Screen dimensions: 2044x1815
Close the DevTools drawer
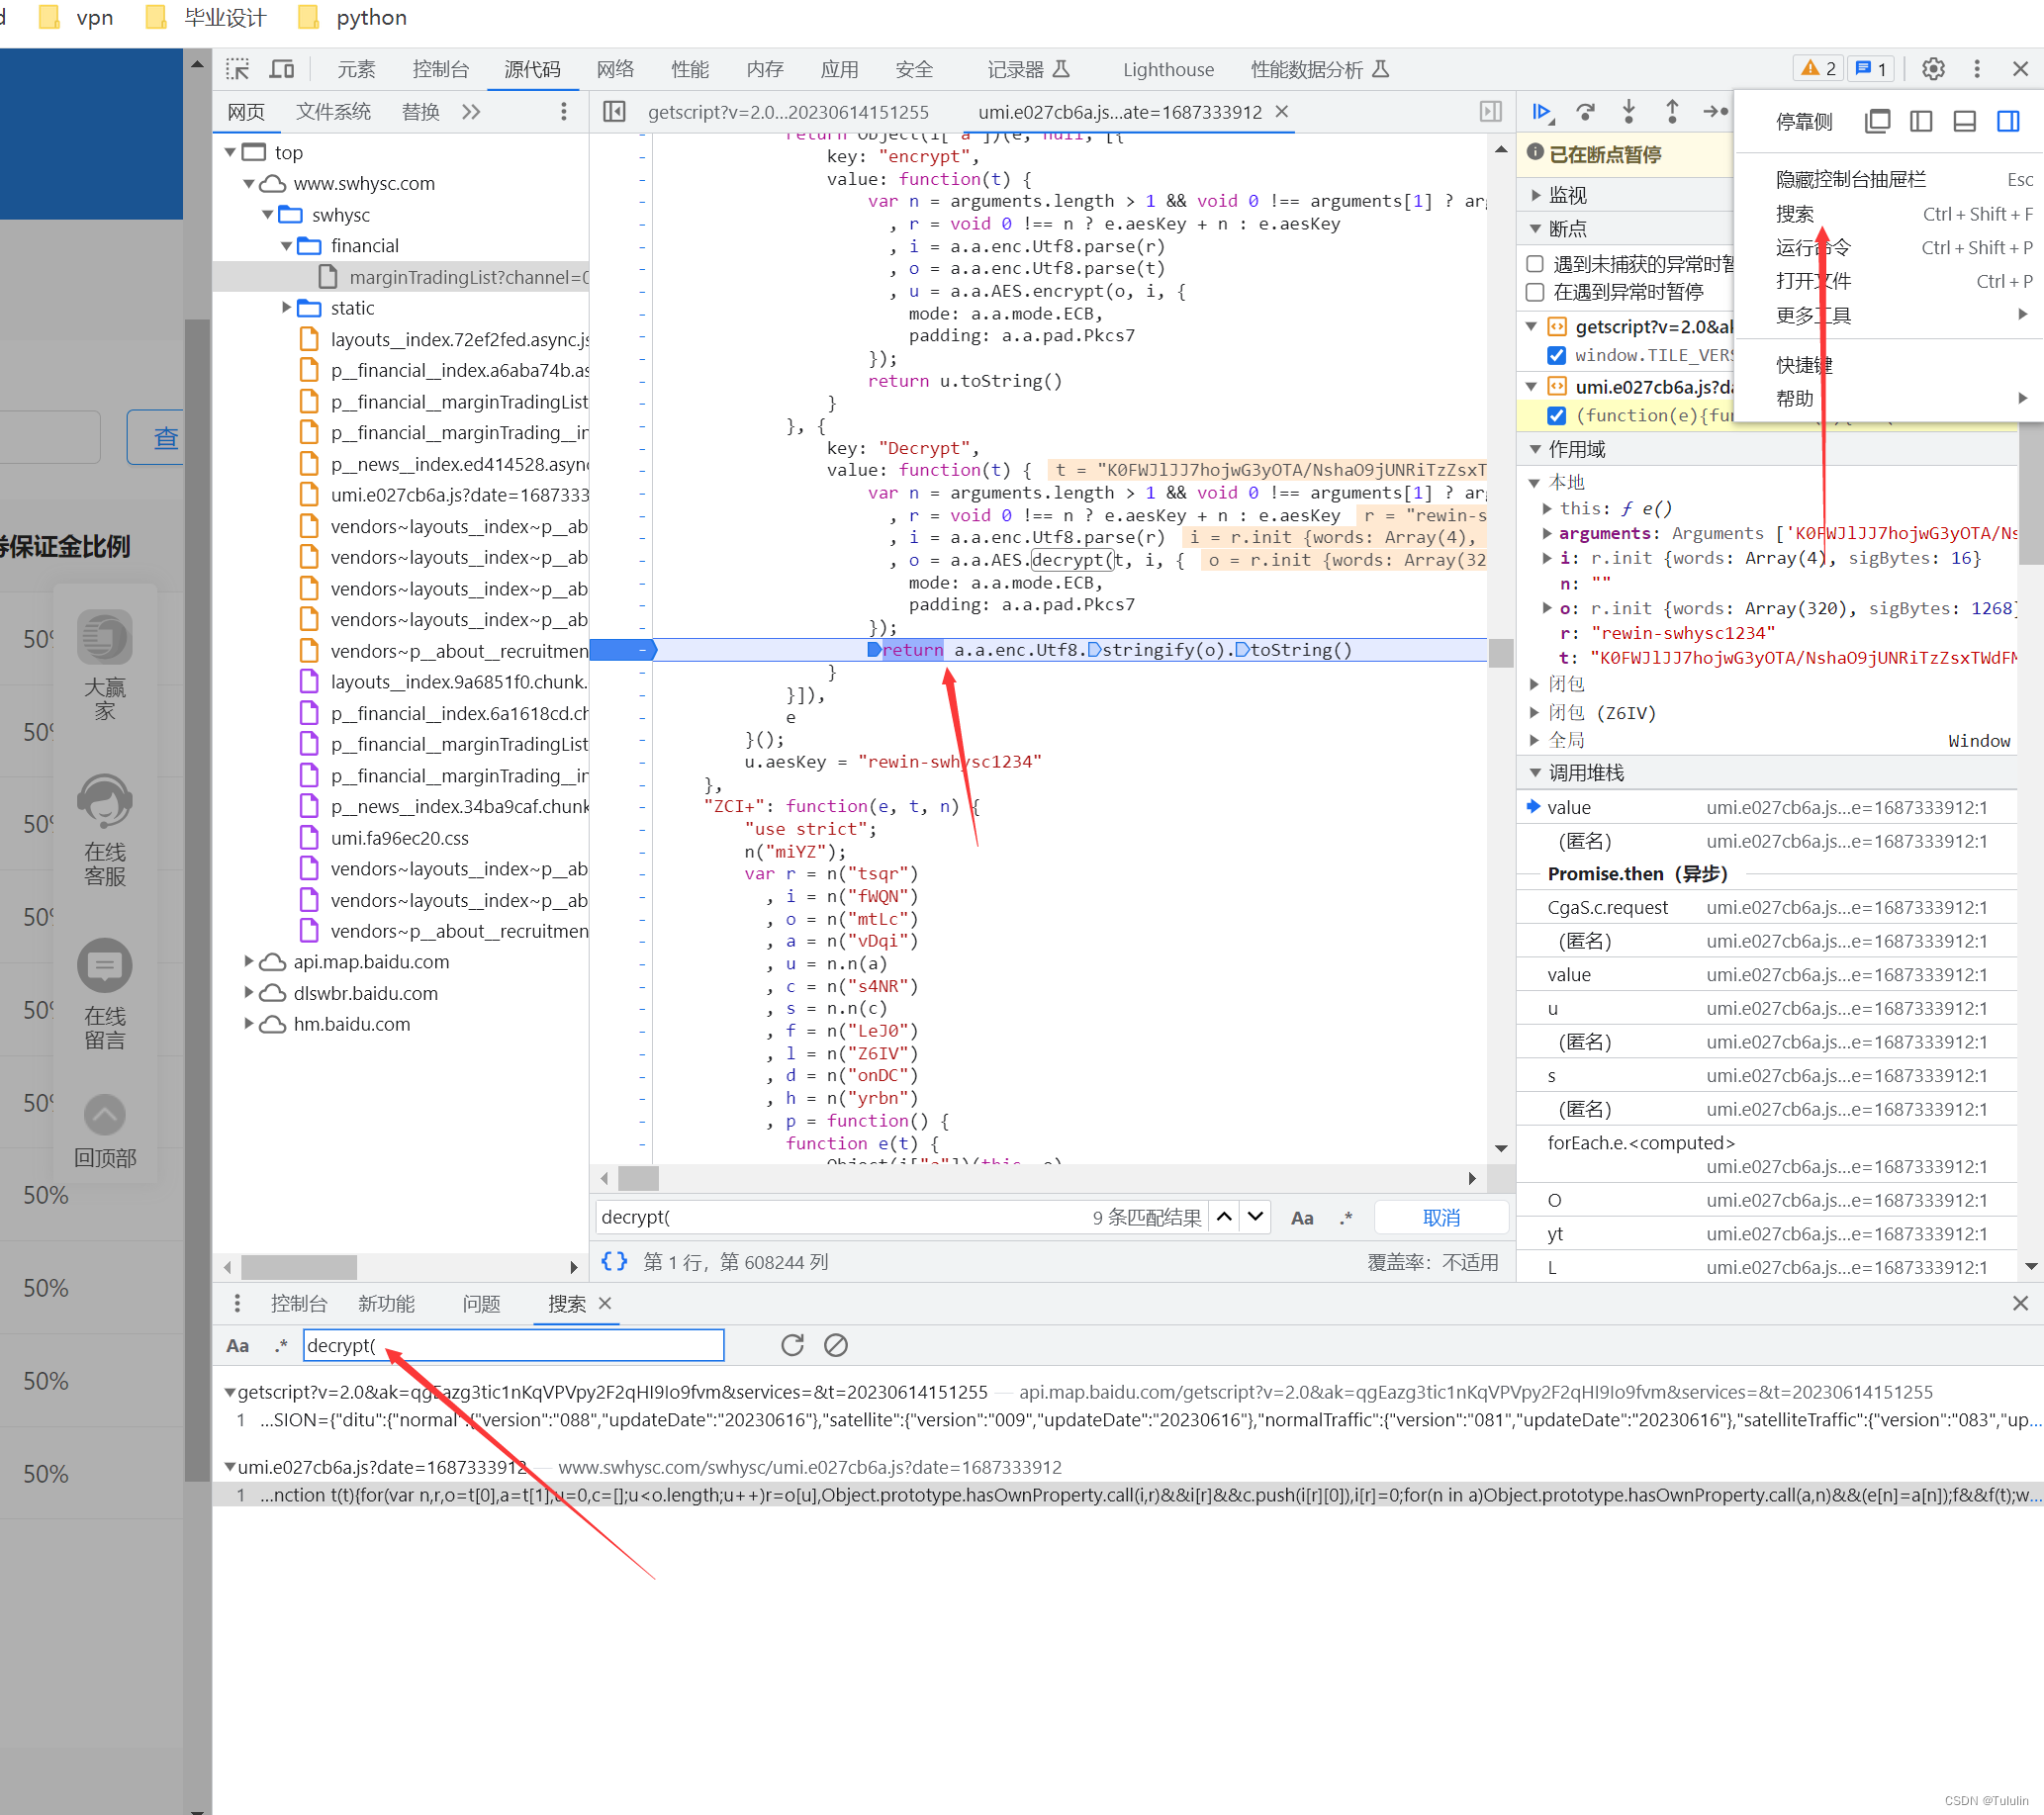click(x=2020, y=1303)
